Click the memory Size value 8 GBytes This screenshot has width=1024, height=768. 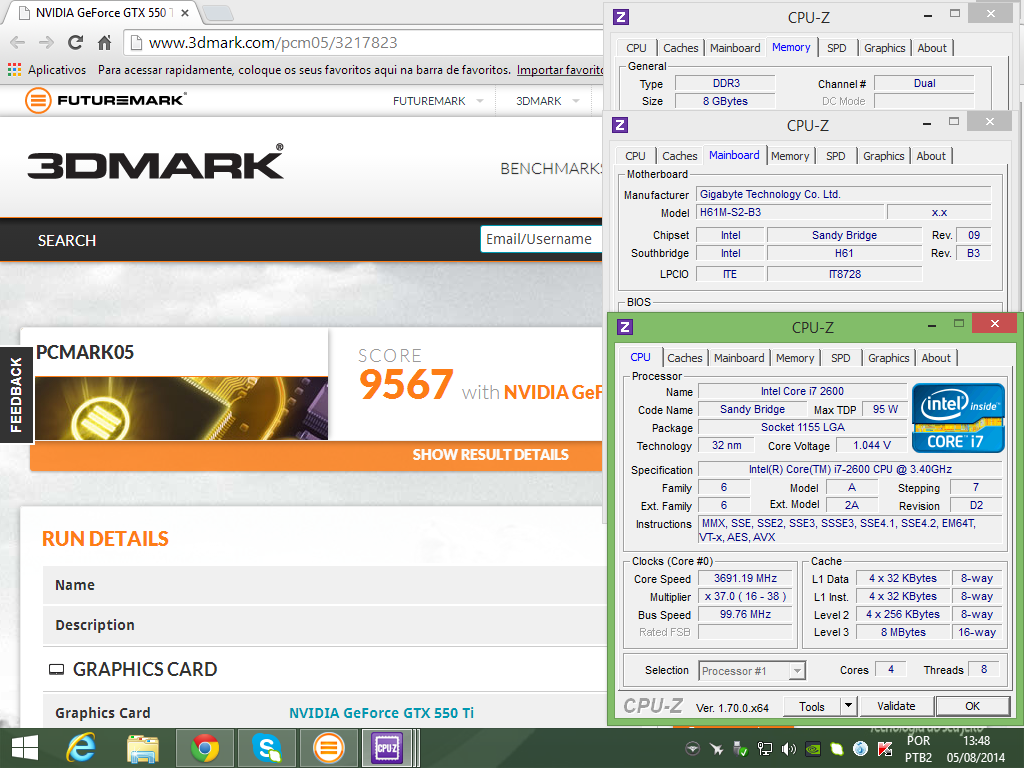coord(725,101)
